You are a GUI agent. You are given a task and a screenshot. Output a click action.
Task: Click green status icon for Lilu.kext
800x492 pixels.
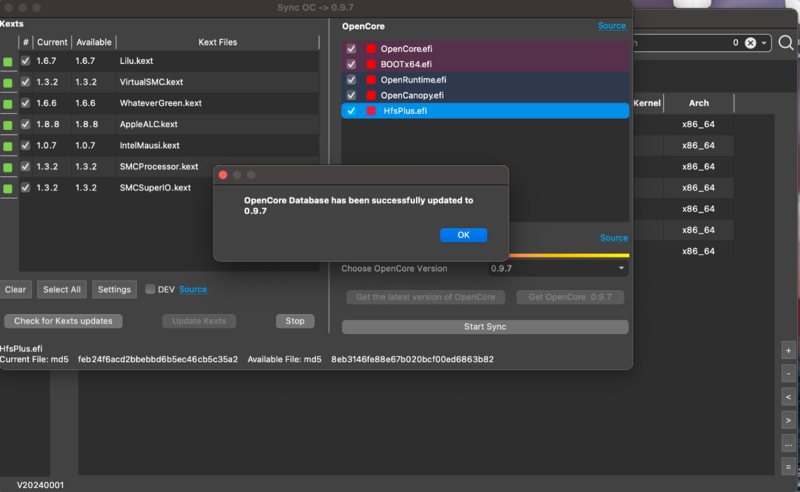8,62
